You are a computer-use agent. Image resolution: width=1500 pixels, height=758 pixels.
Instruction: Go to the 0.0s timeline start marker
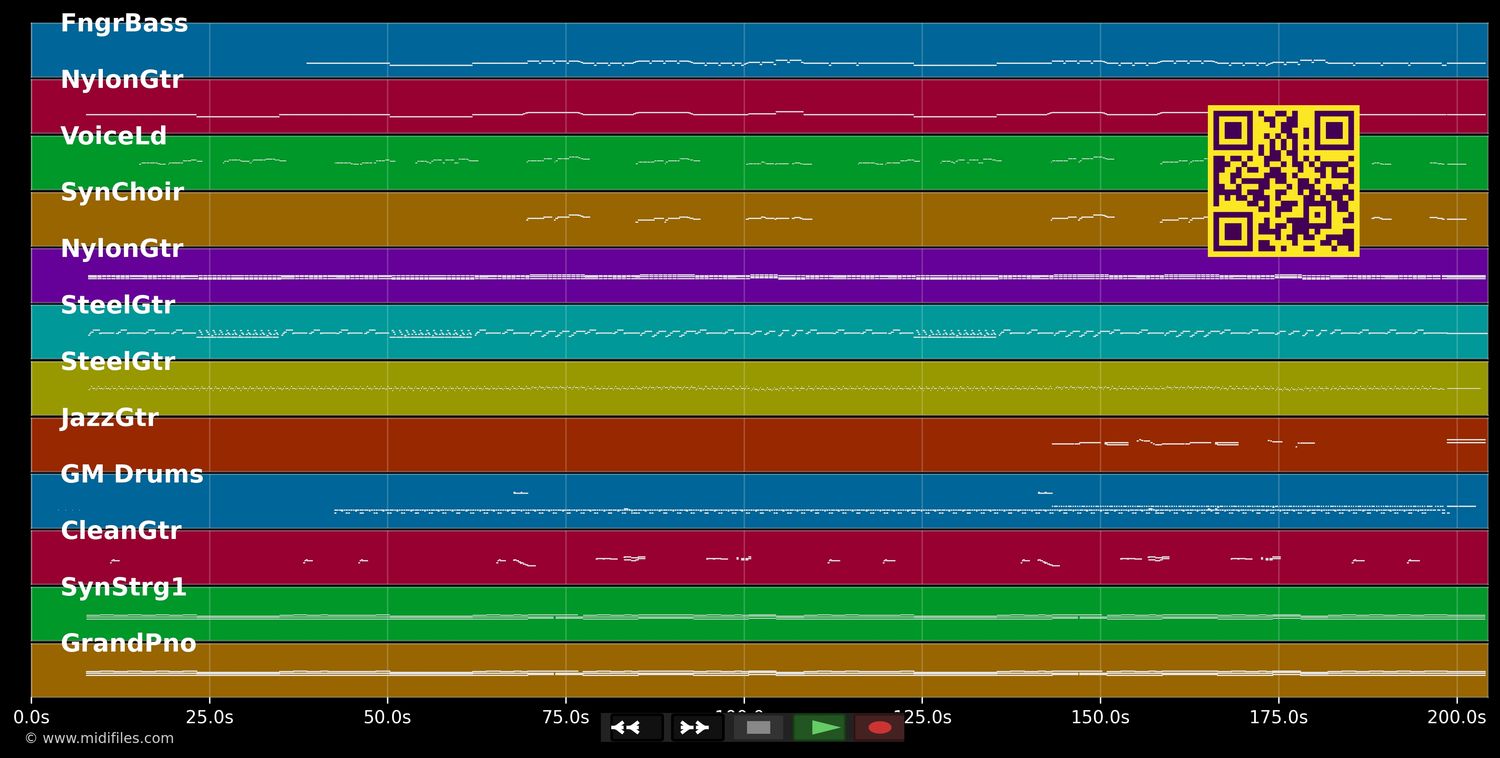(x=31, y=717)
